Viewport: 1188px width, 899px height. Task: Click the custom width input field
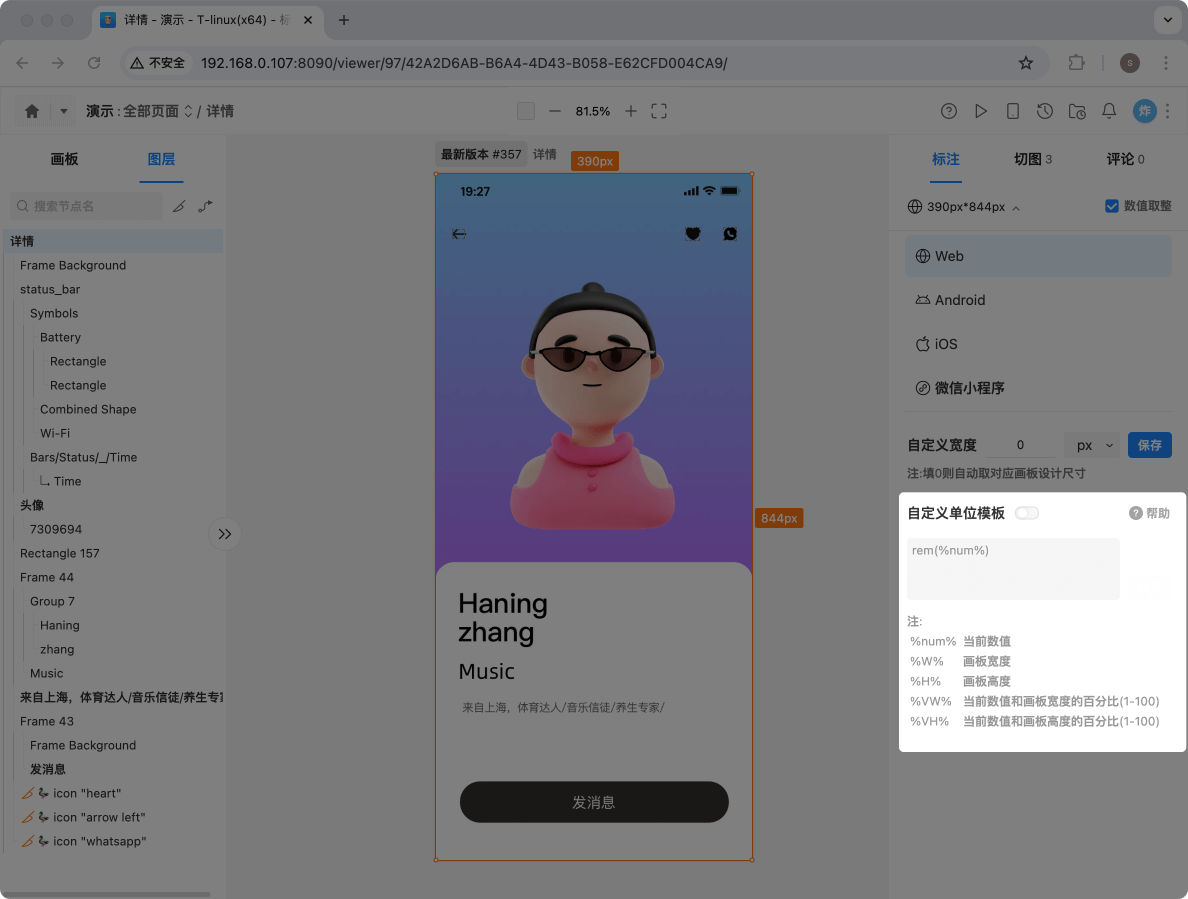click(1022, 445)
